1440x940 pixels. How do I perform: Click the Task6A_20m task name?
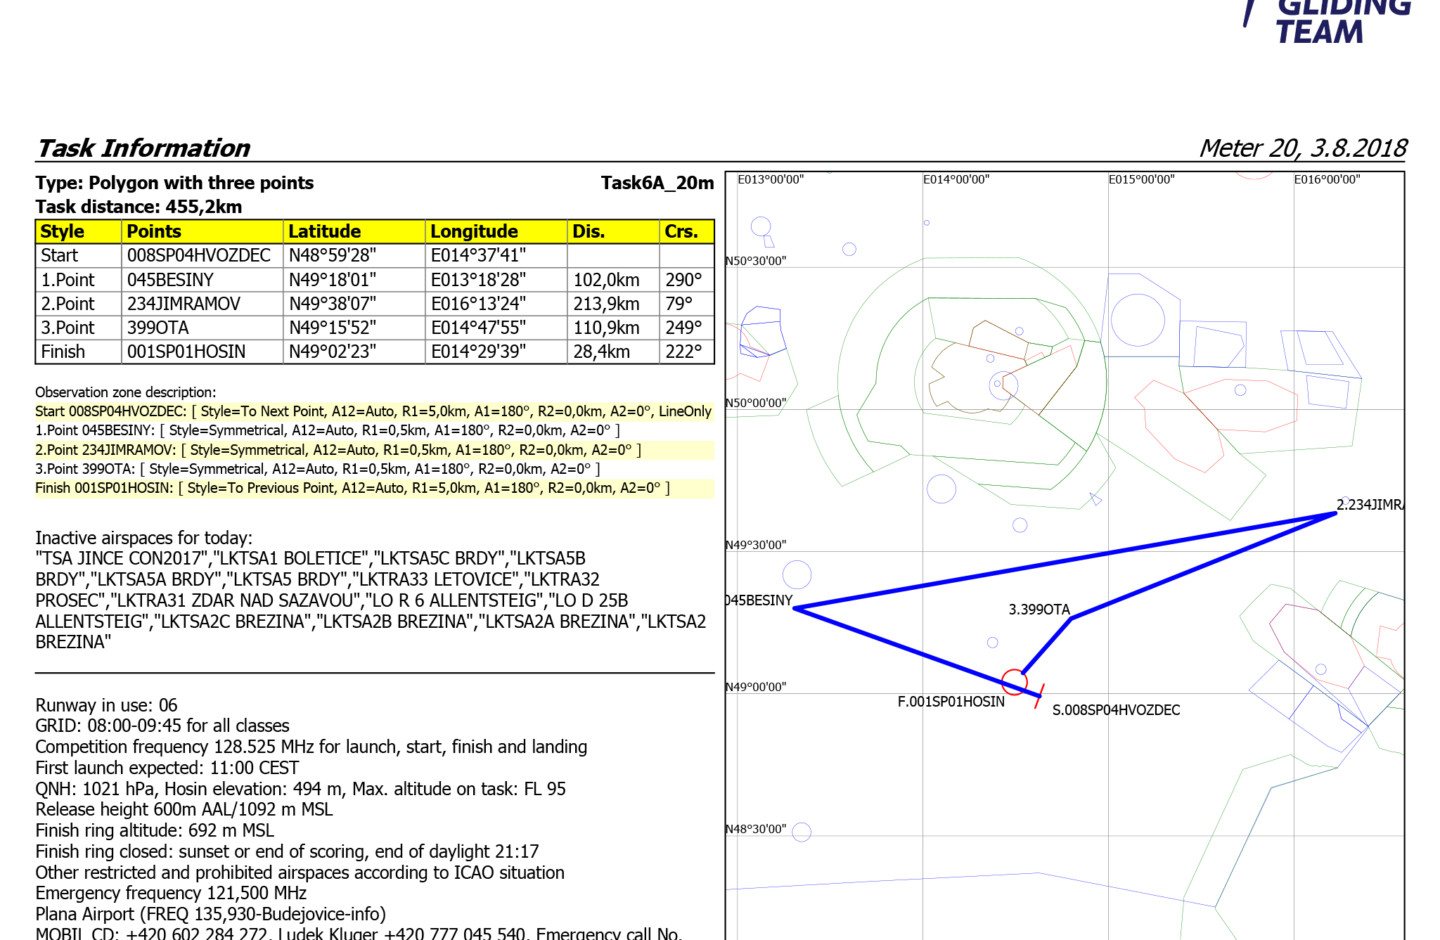(657, 183)
